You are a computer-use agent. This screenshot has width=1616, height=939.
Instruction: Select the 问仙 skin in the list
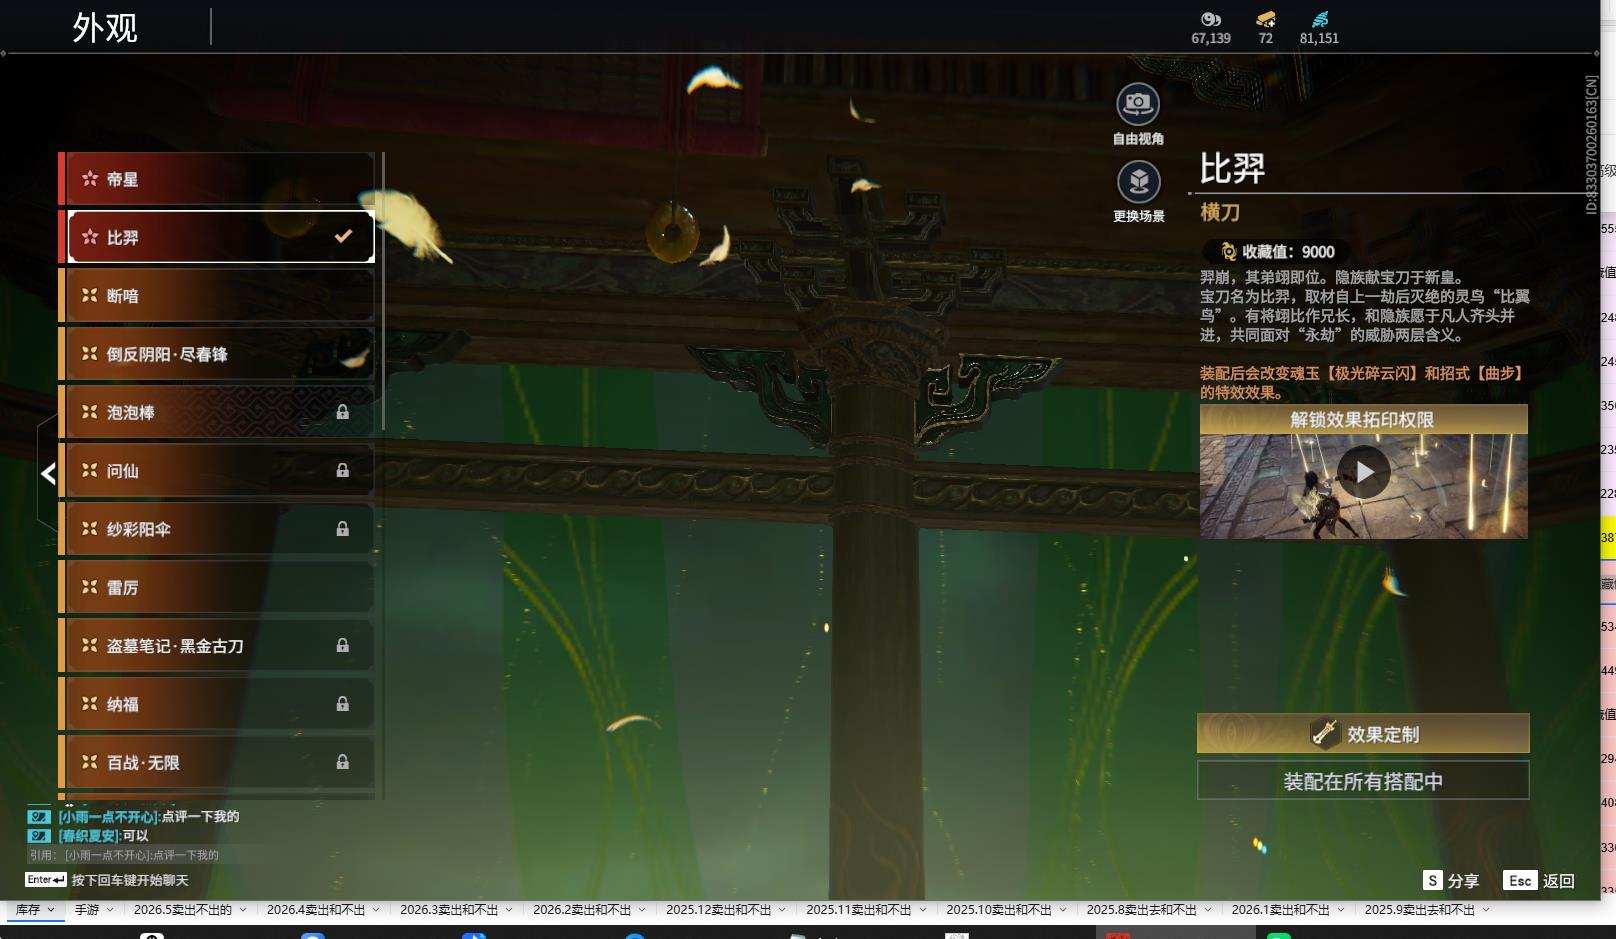tap(218, 470)
